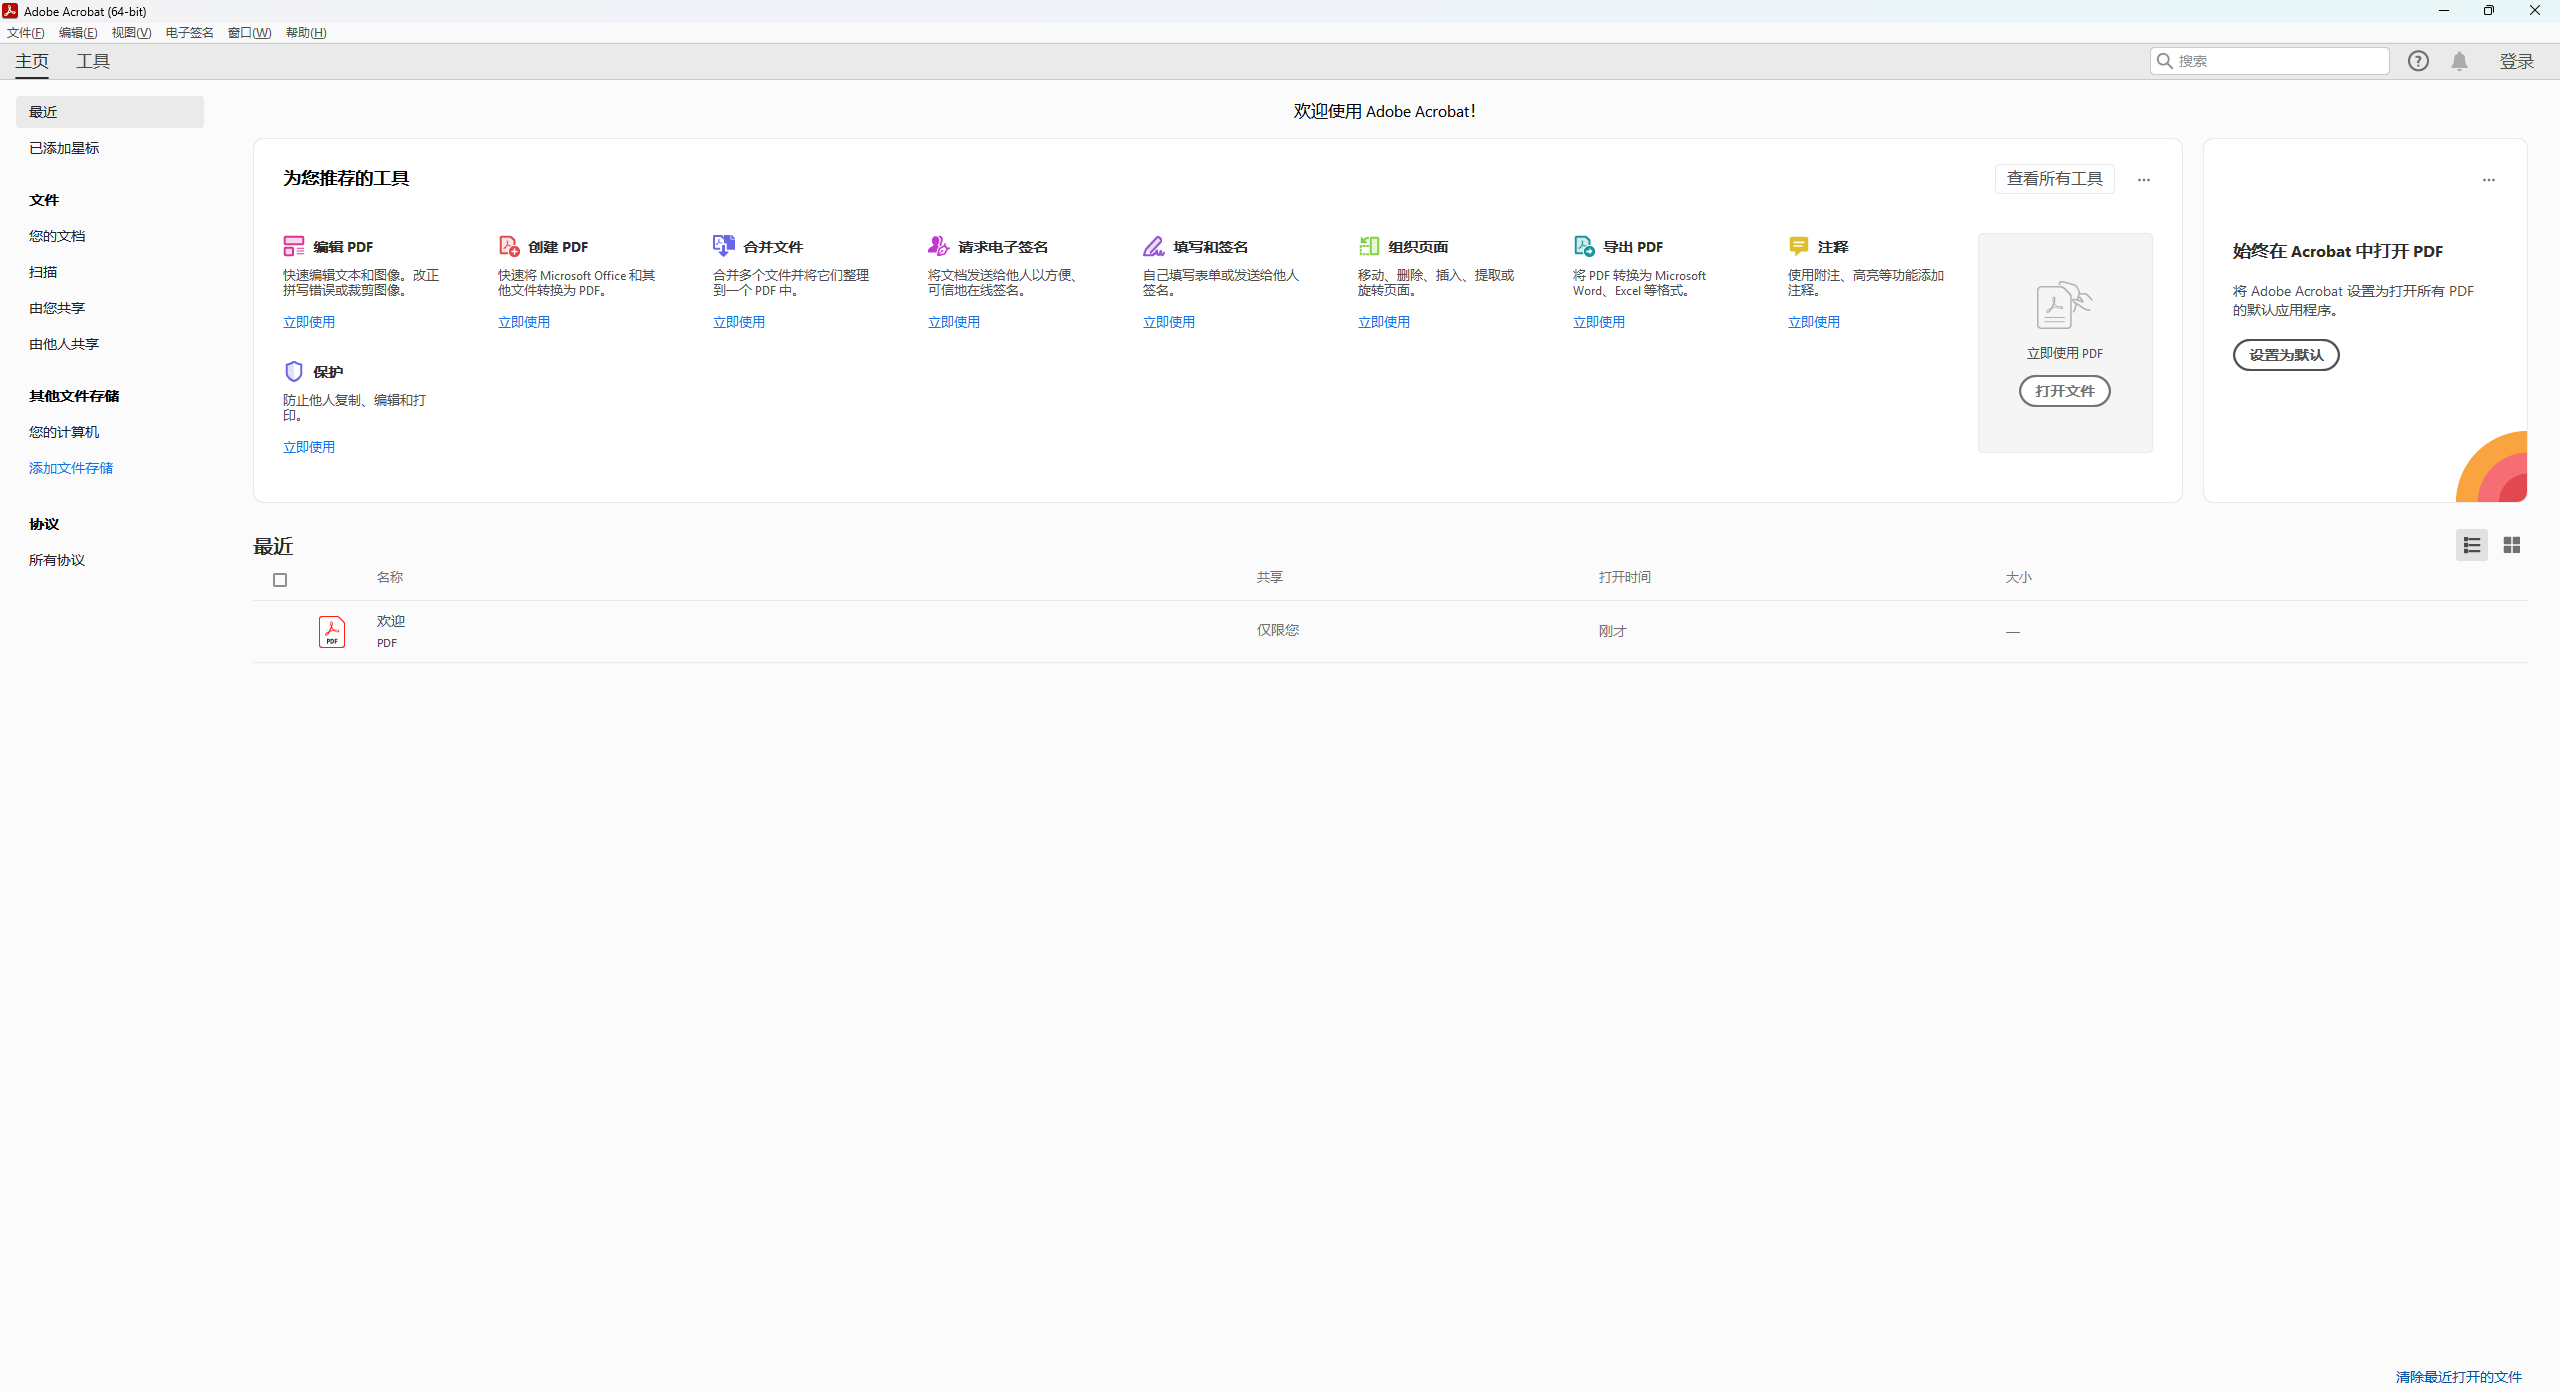
Task: Click 立即使用 under 注释
Action: click(1814, 322)
